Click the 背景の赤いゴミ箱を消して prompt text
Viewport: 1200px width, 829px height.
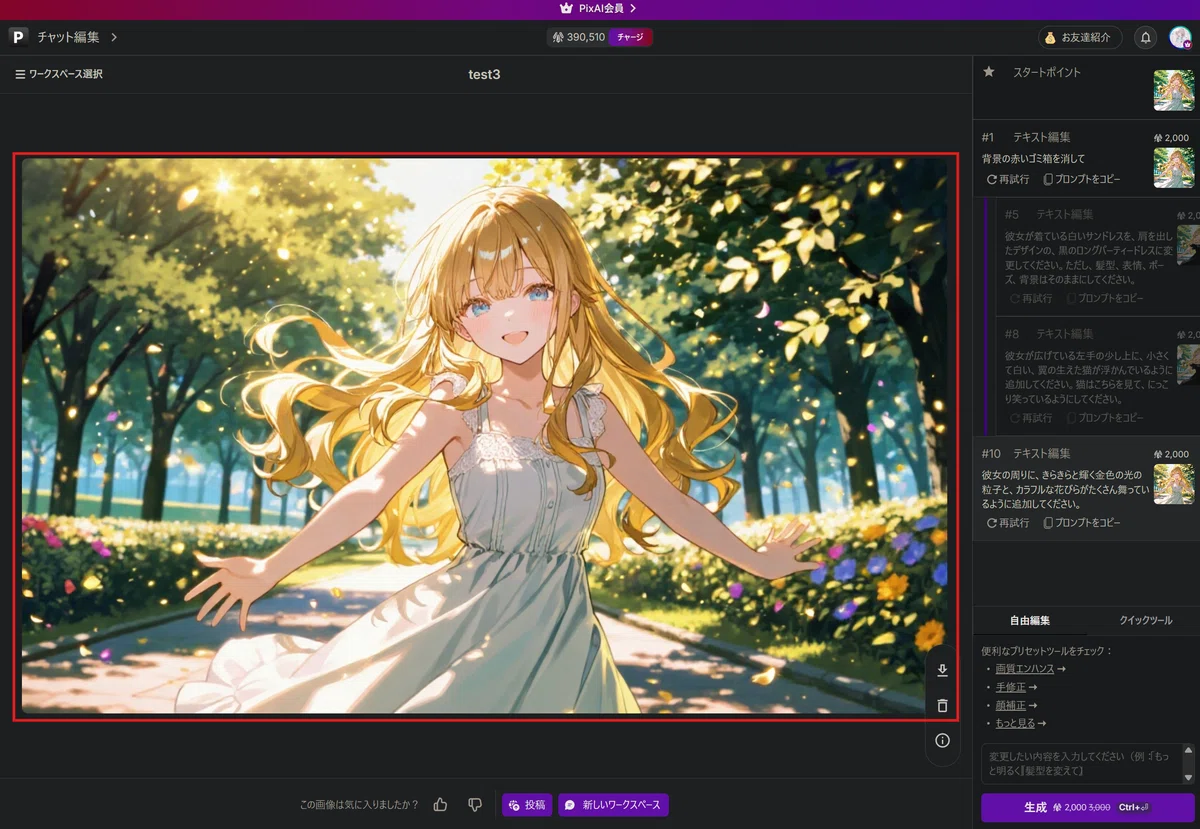pyautogui.click(x=1033, y=158)
